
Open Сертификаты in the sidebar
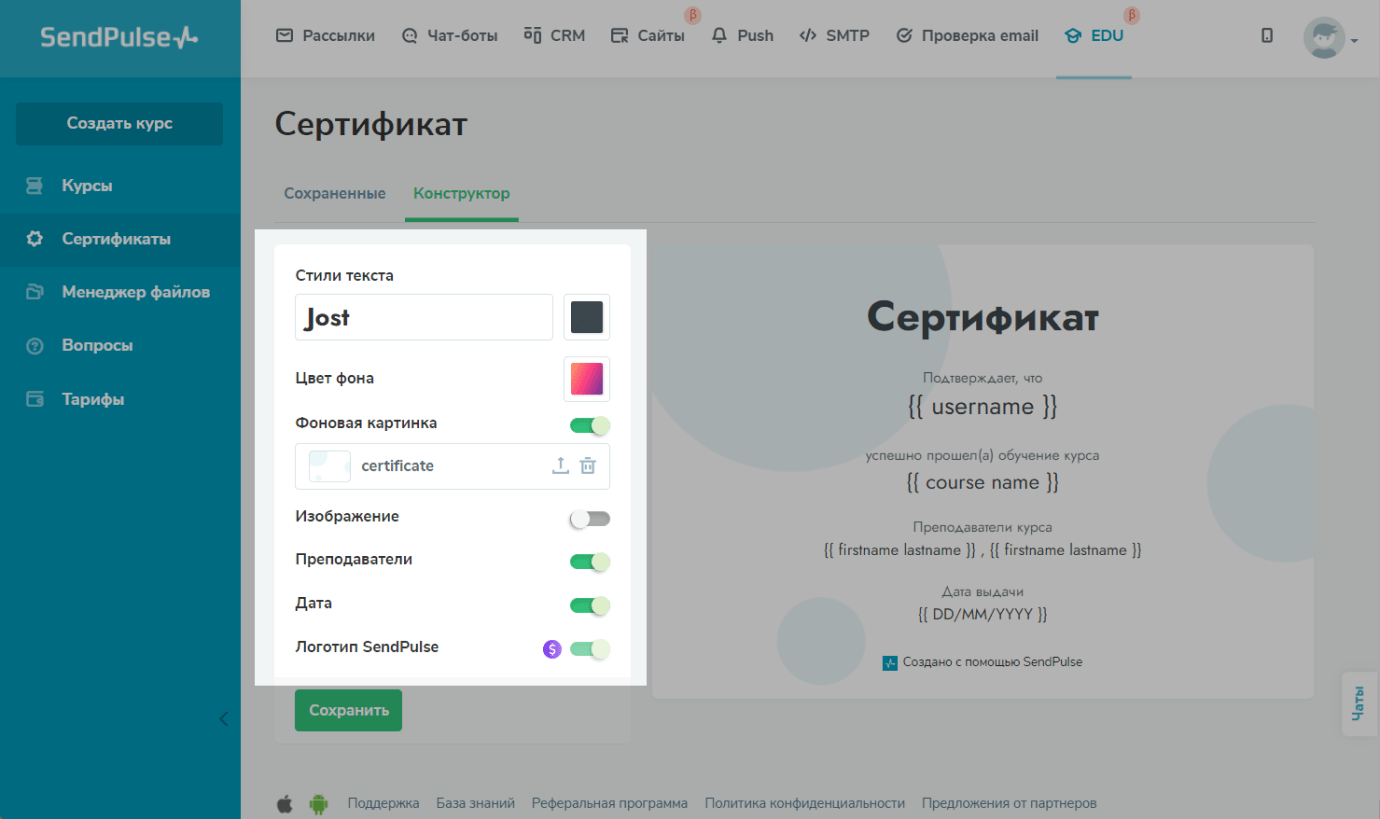tap(120, 239)
